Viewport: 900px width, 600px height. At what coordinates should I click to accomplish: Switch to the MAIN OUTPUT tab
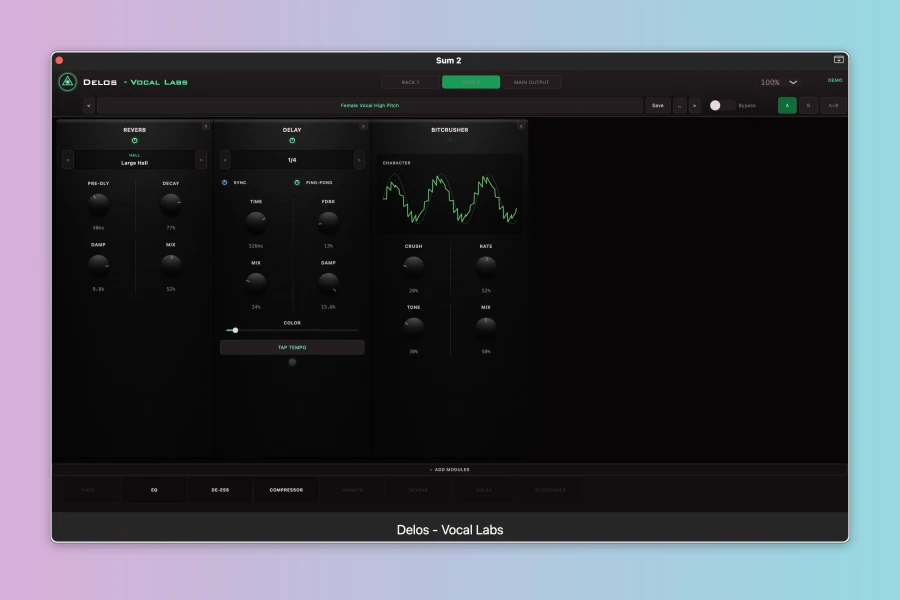pos(532,82)
